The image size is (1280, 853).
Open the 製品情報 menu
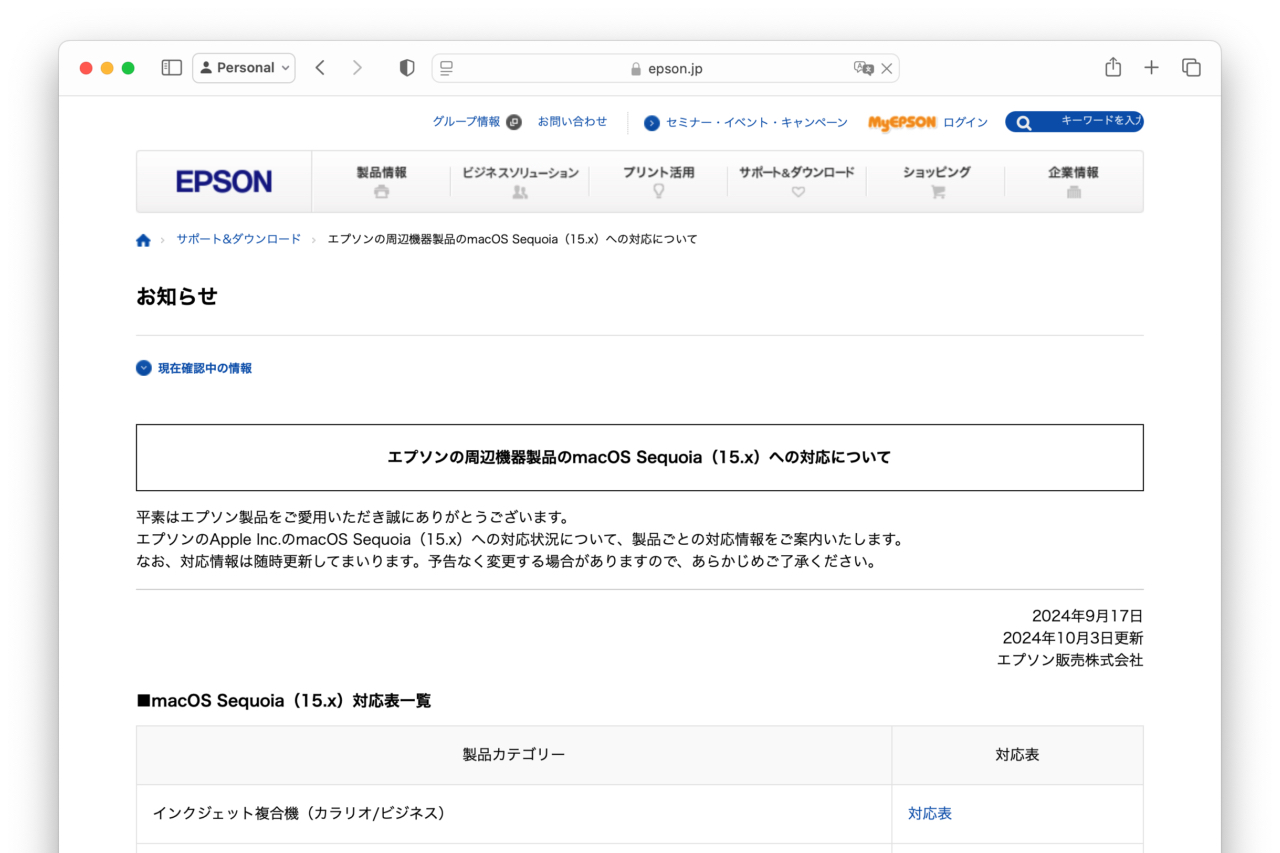coord(381,181)
